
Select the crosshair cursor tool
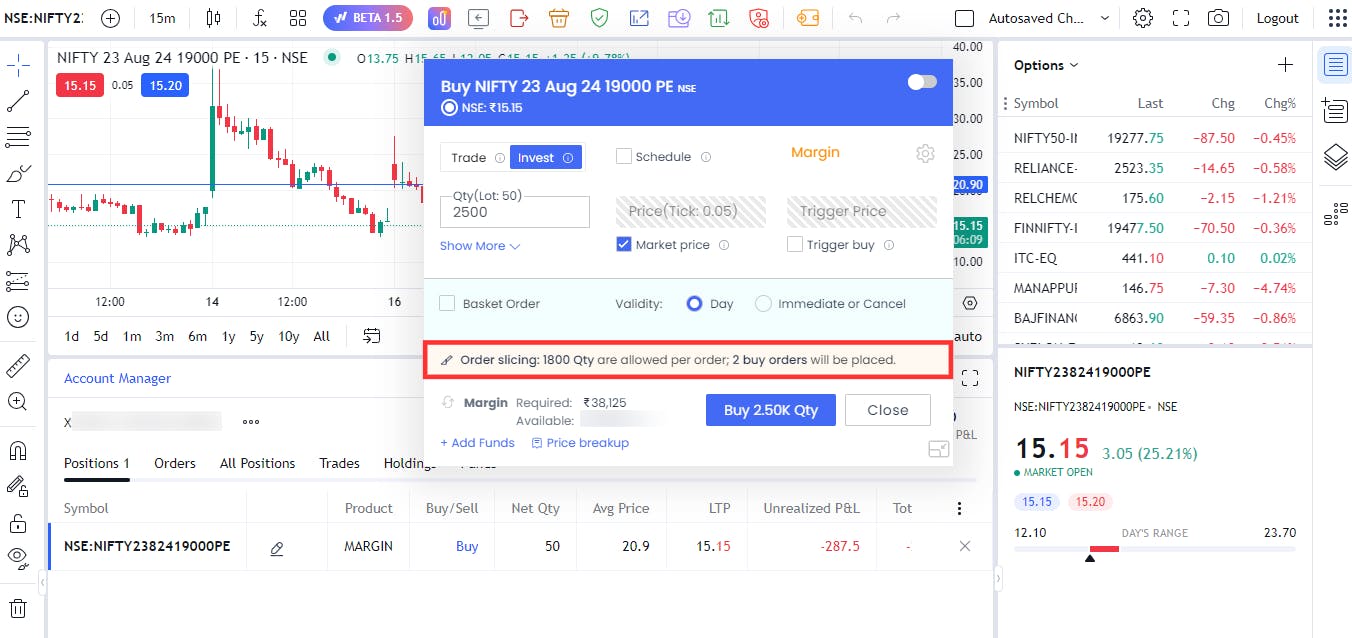tap(18, 66)
